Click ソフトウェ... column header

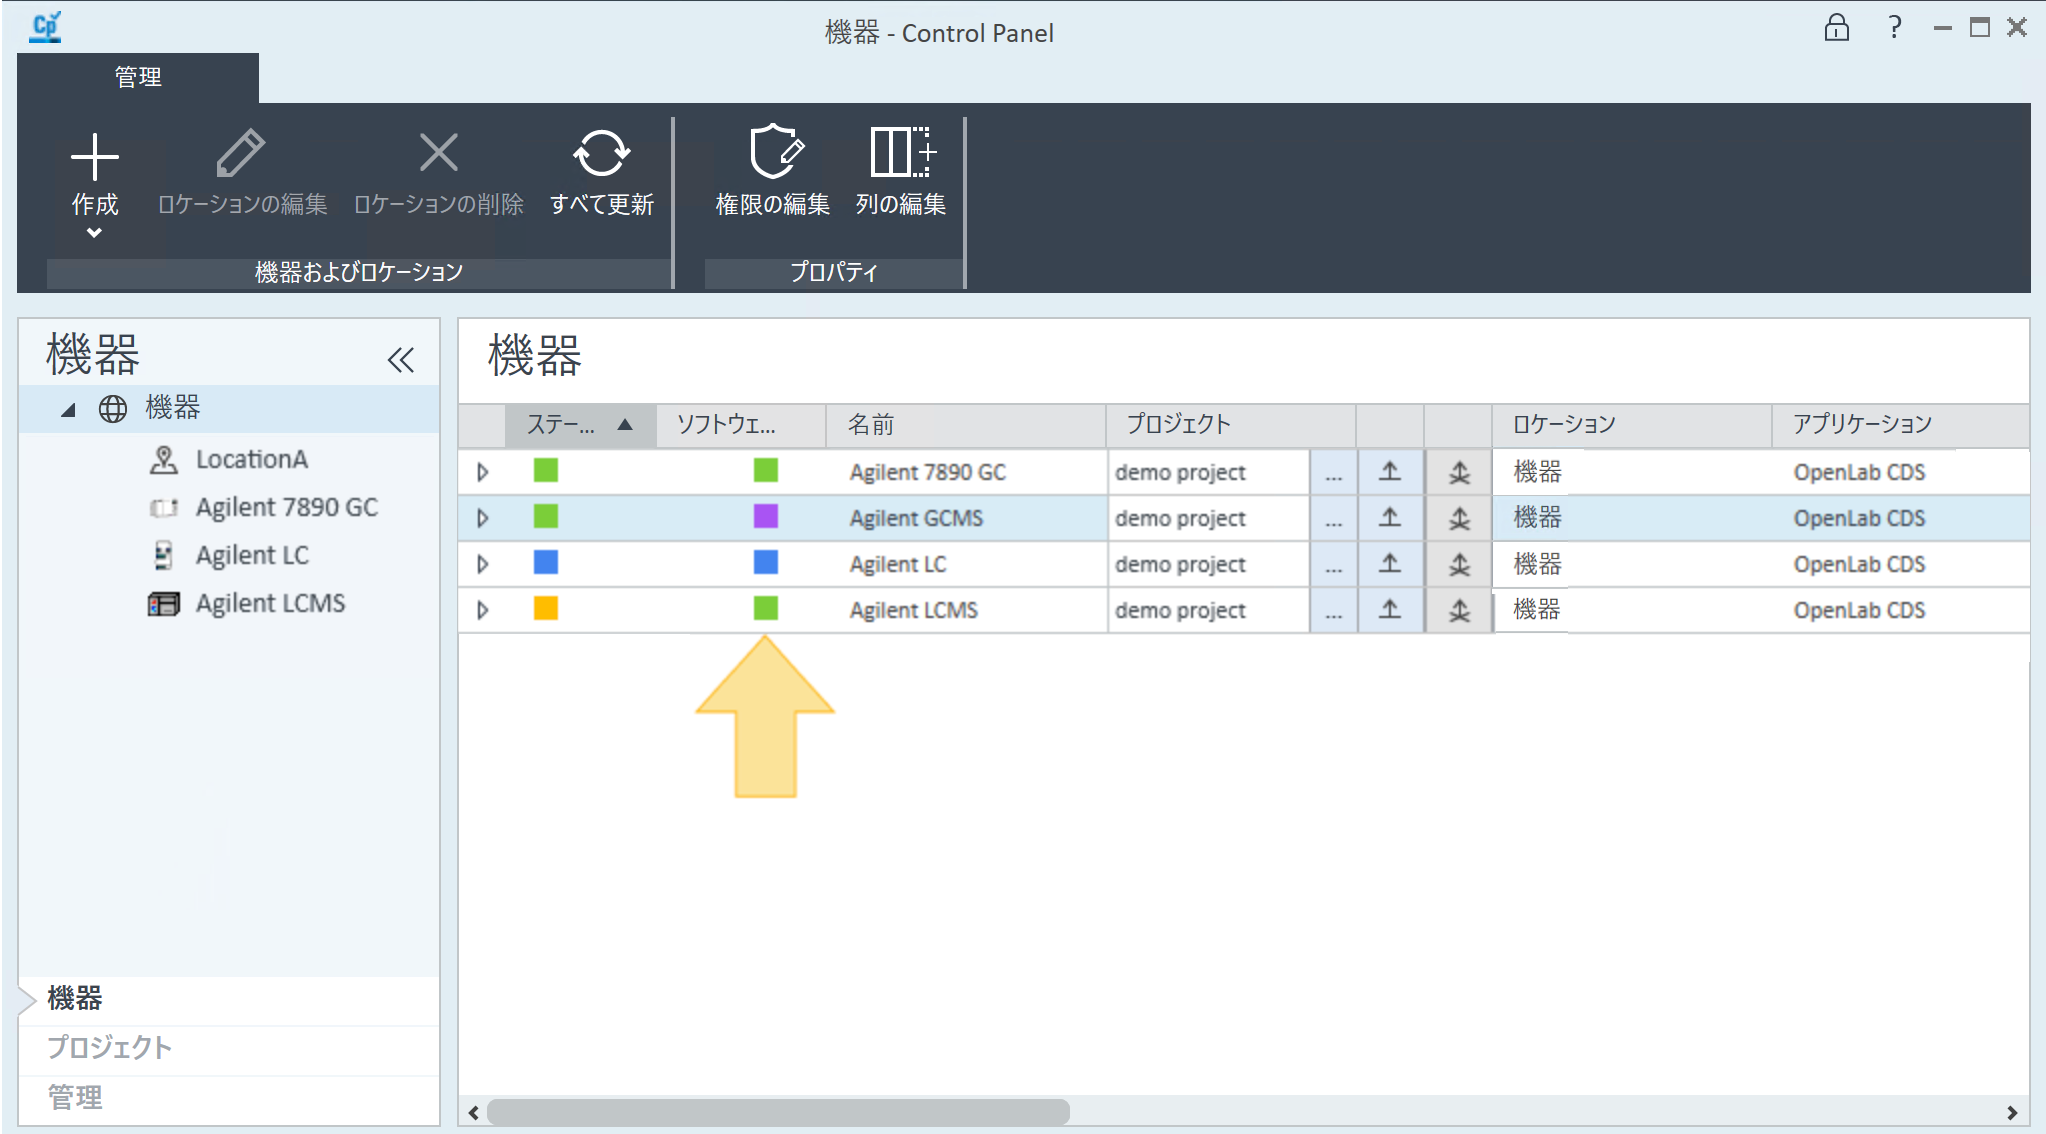point(741,425)
